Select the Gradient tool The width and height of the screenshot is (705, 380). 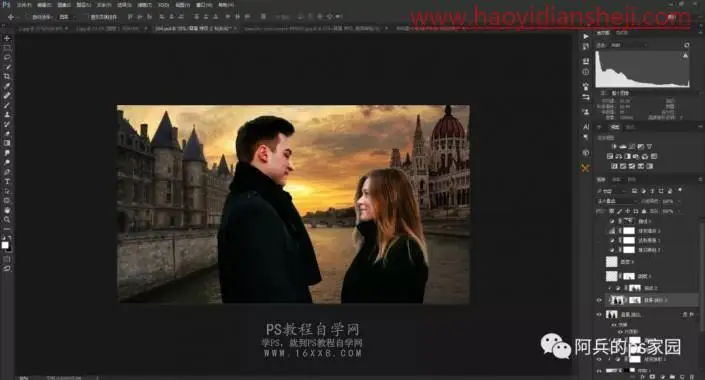[x=7, y=143]
